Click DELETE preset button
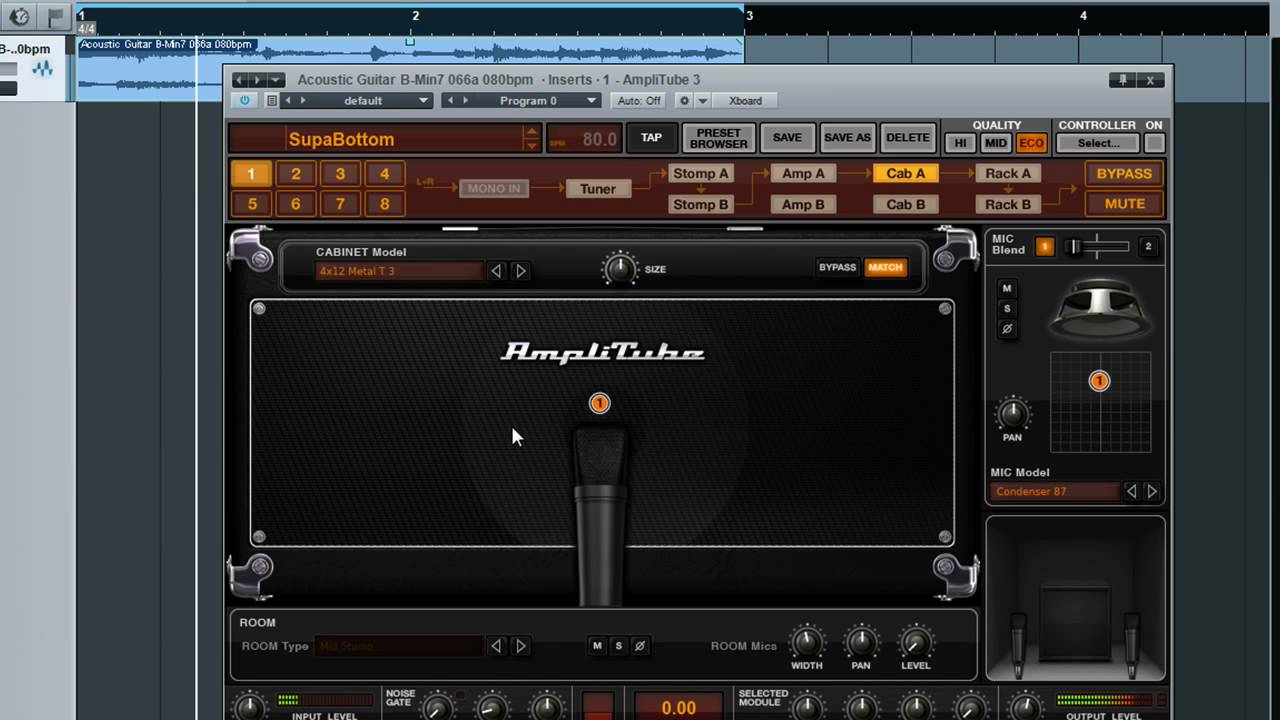The height and width of the screenshot is (720, 1280). click(x=908, y=138)
